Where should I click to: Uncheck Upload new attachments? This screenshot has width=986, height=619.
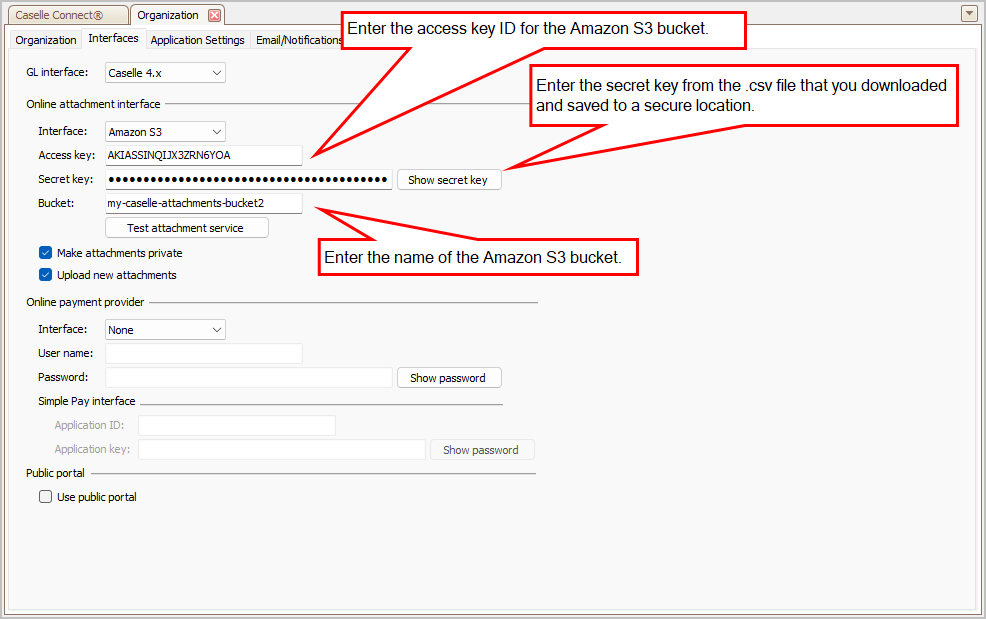point(45,275)
